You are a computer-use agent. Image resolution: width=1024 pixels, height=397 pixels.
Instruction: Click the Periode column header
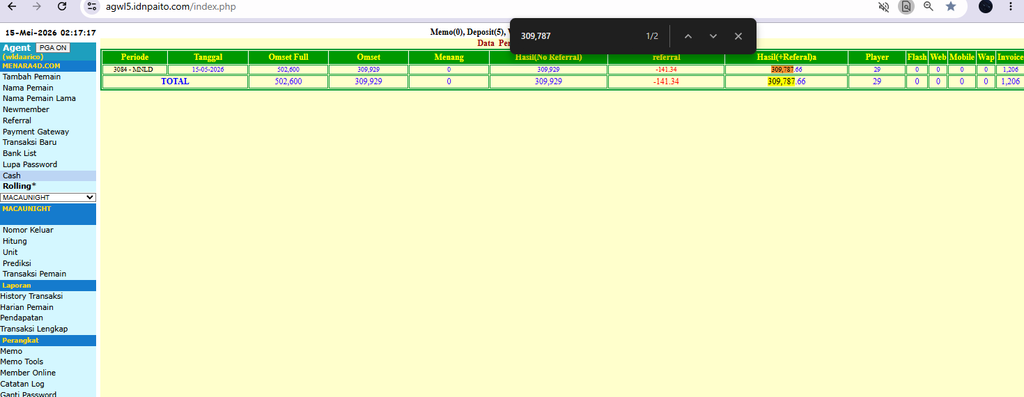click(135, 57)
